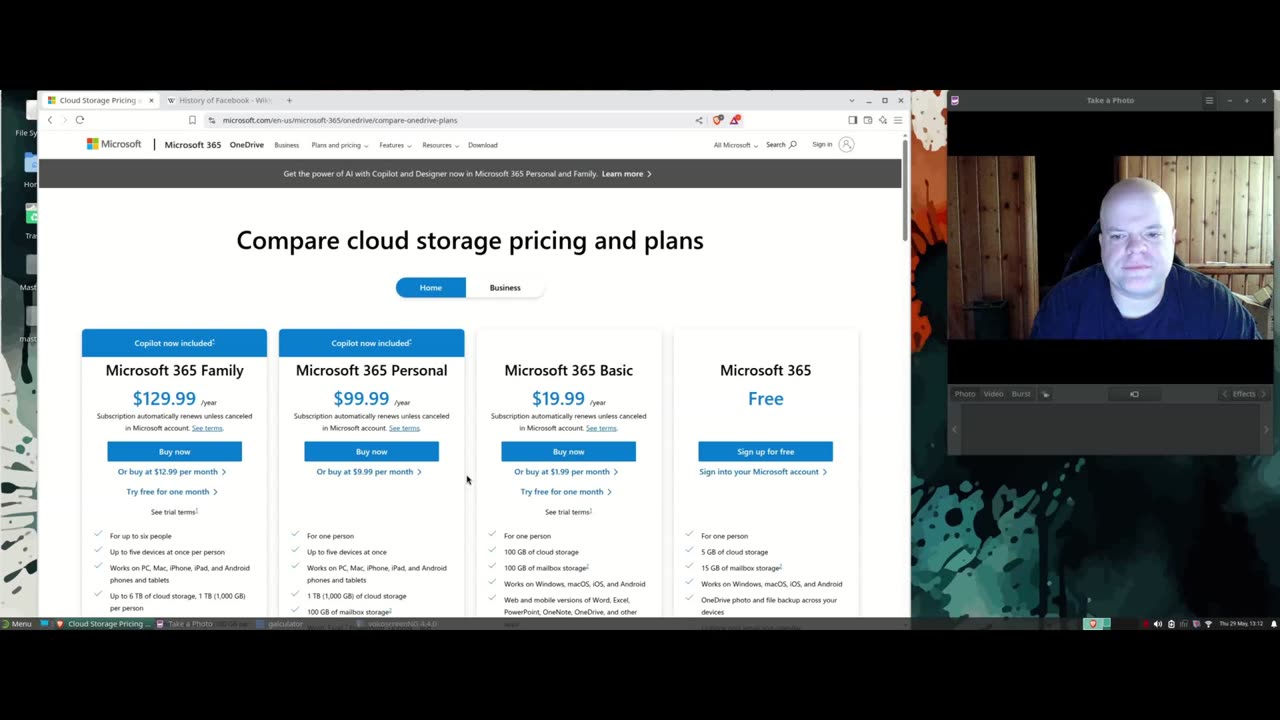This screenshot has height=720, width=1280.
Task: Click the browser forward arrow
Action: pos(65,120)
